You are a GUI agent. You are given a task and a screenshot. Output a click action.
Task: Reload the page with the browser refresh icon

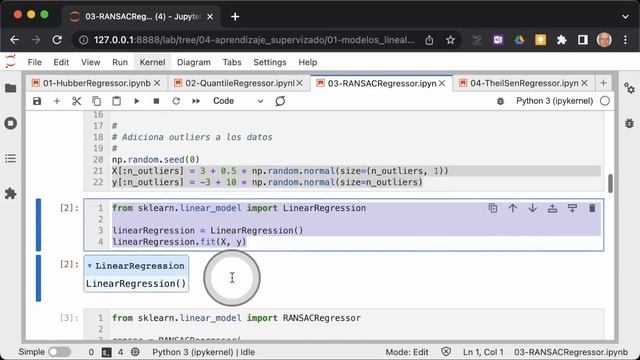click(x=57, y=40)
